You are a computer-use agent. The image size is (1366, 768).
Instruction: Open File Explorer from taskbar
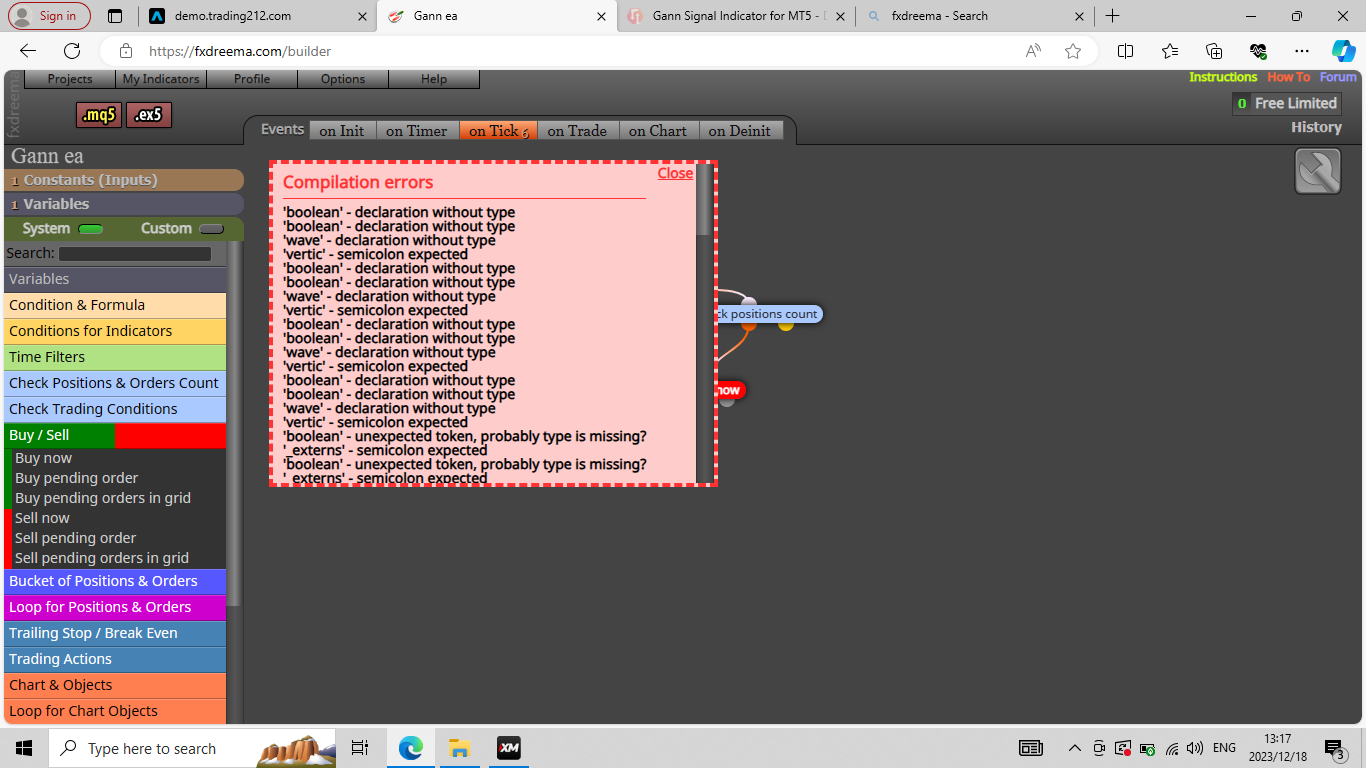point(459,748)
